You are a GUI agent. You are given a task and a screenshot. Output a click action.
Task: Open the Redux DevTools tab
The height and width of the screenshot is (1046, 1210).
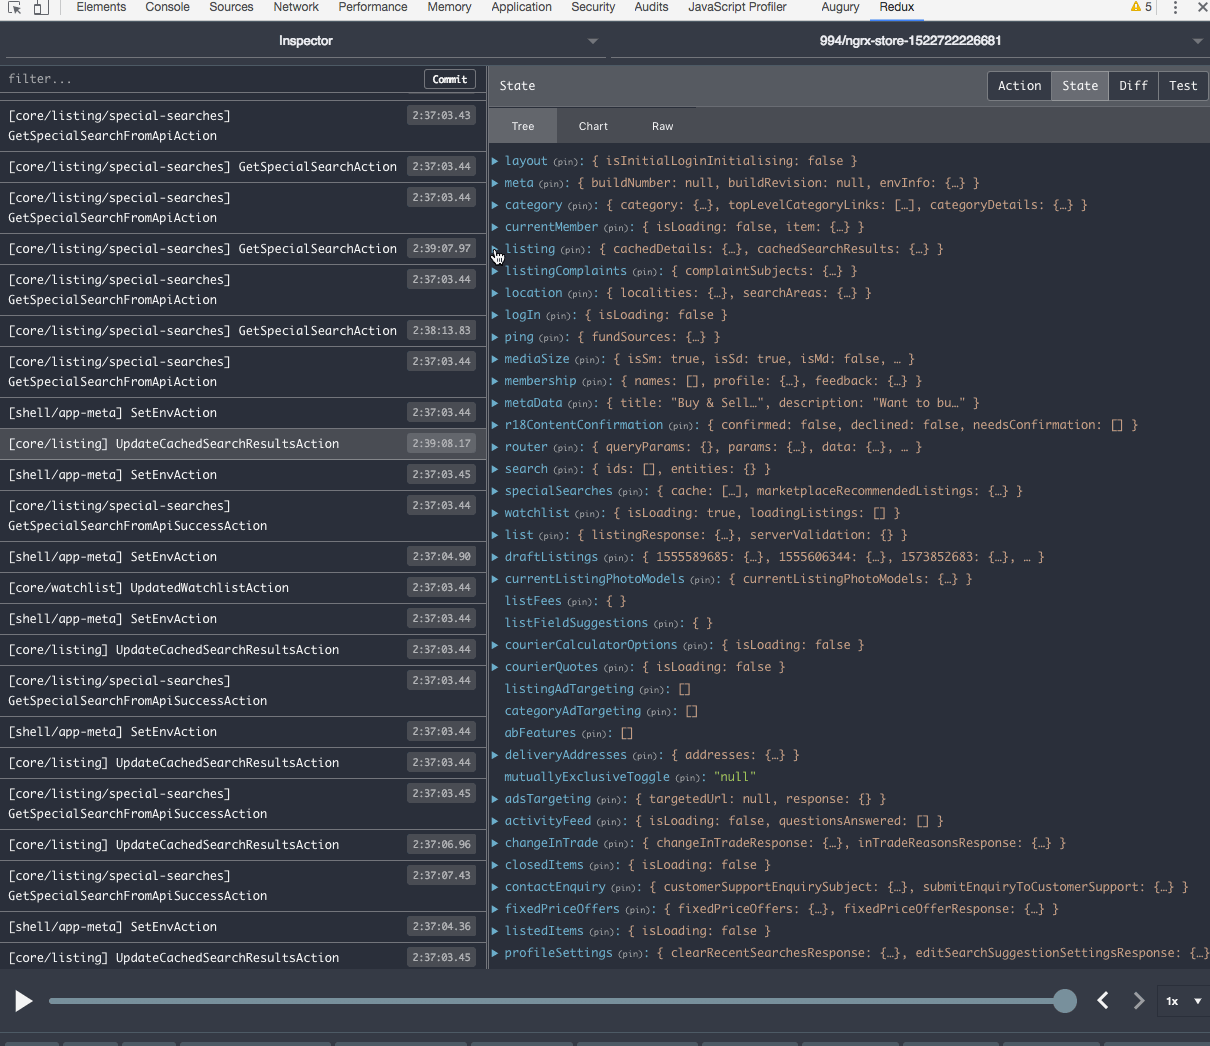[x=897, y=7]
